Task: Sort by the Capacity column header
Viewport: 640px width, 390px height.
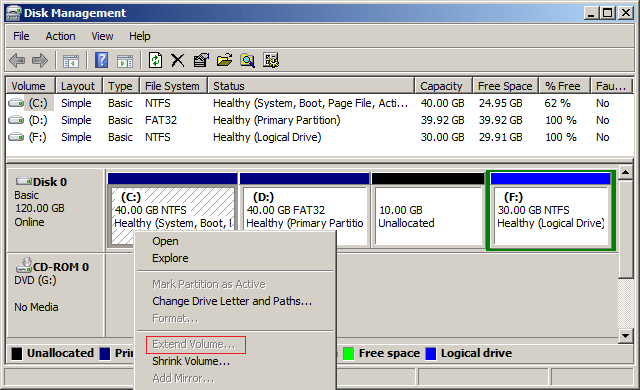Action: 443,86
